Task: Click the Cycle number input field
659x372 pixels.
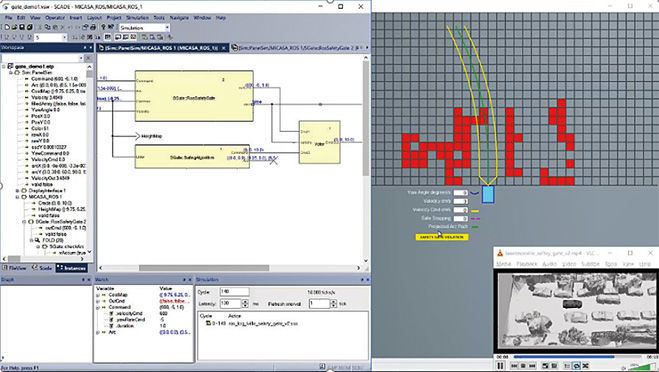Action: pos(235,292)
